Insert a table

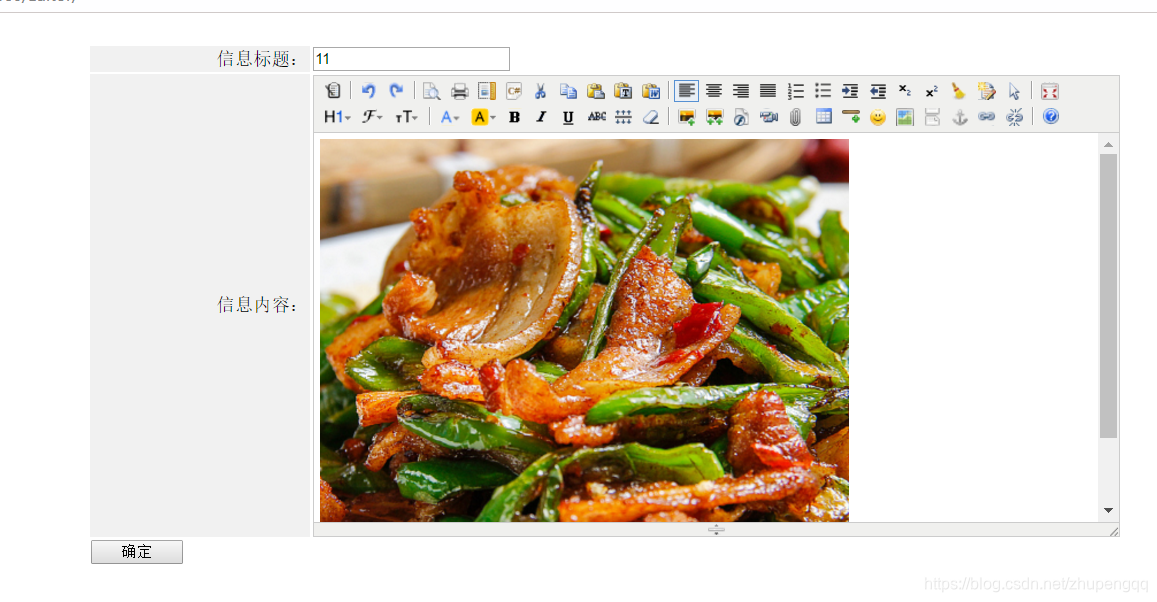pos(823,117)
